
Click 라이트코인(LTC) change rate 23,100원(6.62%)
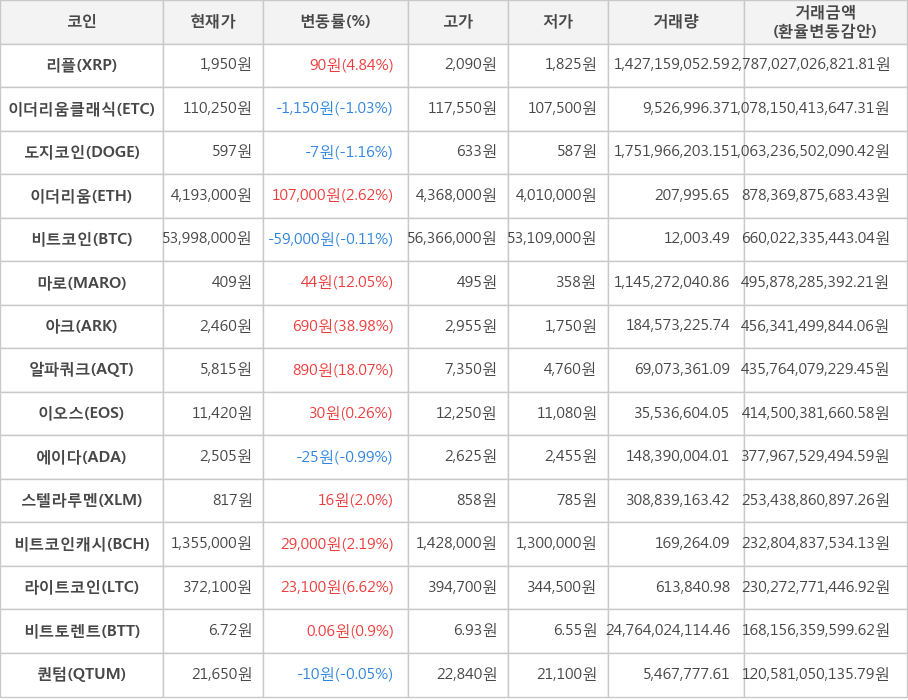[x=337, y=587]
